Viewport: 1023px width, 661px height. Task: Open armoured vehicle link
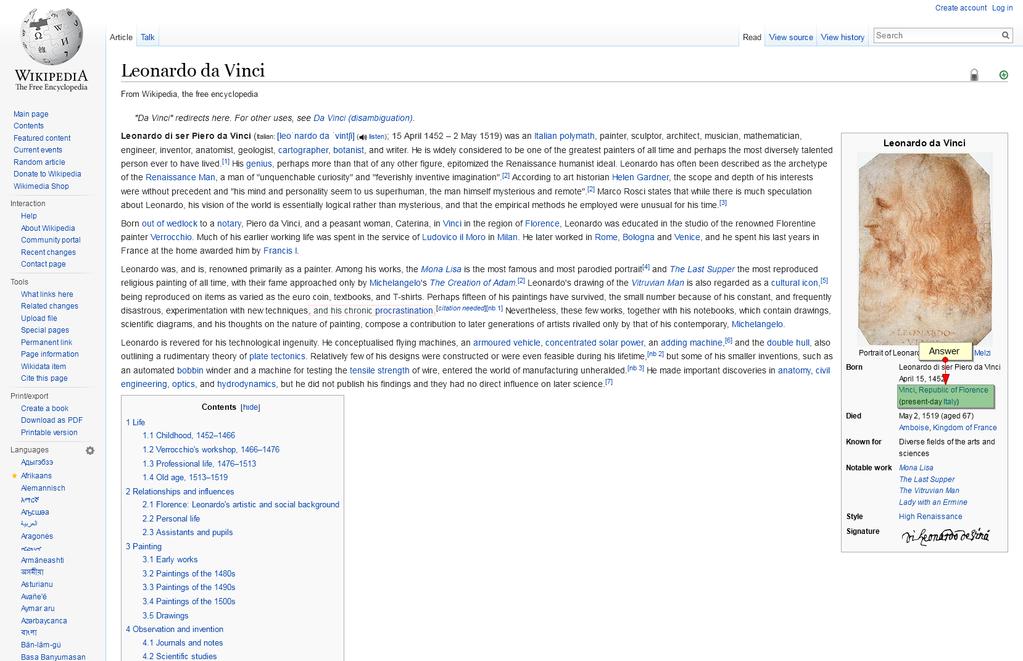(506, 343)
